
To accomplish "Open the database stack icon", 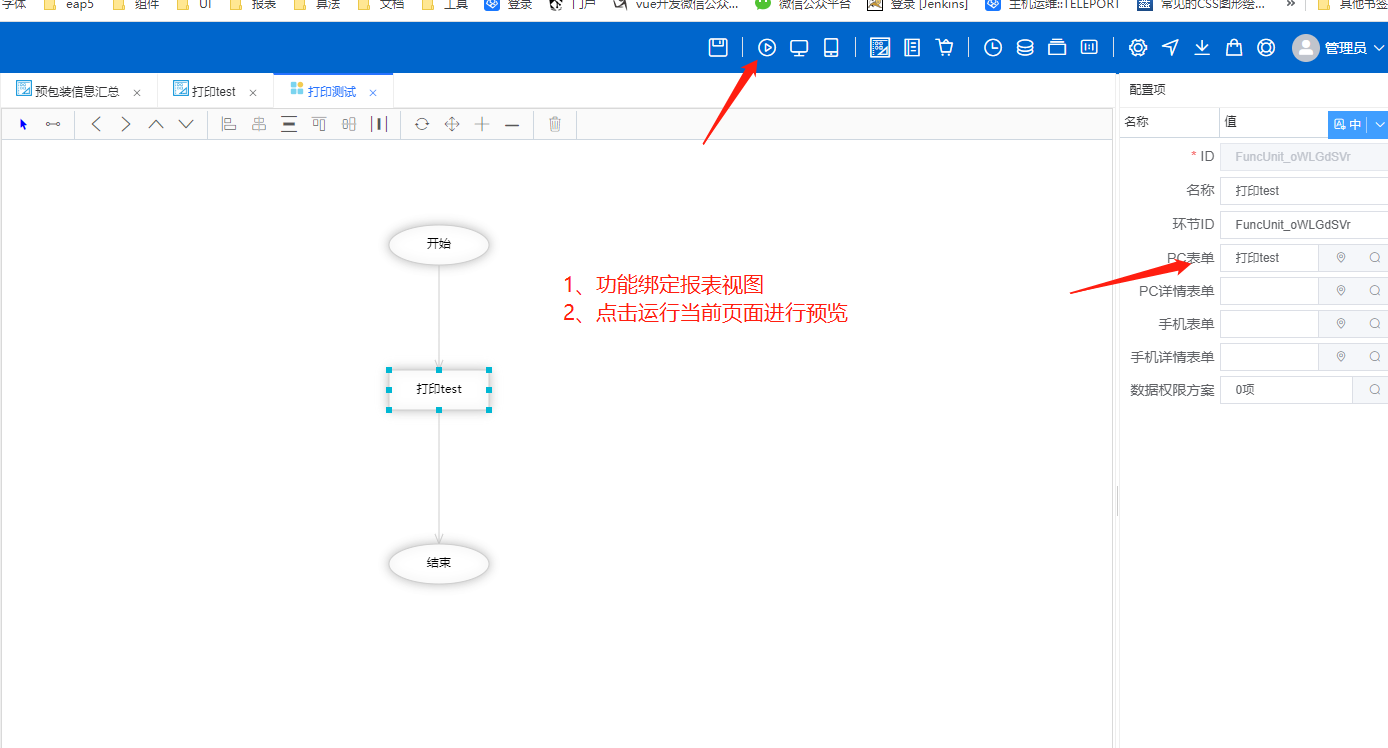I will point(1025,47).
